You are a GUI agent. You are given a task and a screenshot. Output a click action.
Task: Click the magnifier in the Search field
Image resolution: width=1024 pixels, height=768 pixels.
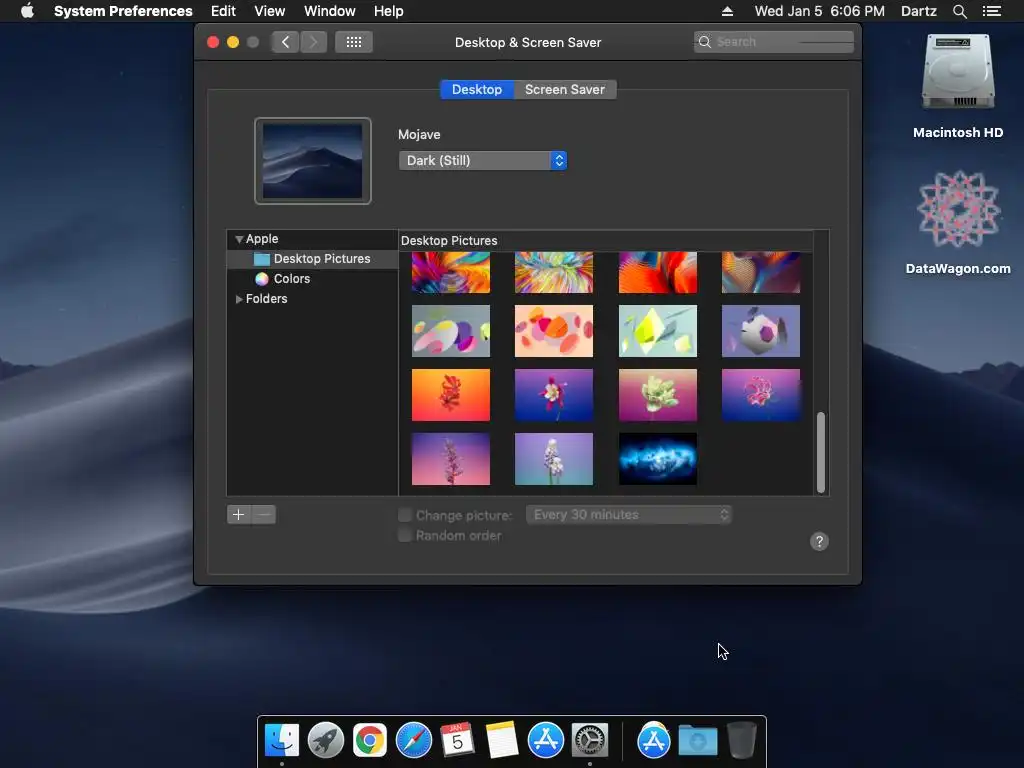point(705,42)
